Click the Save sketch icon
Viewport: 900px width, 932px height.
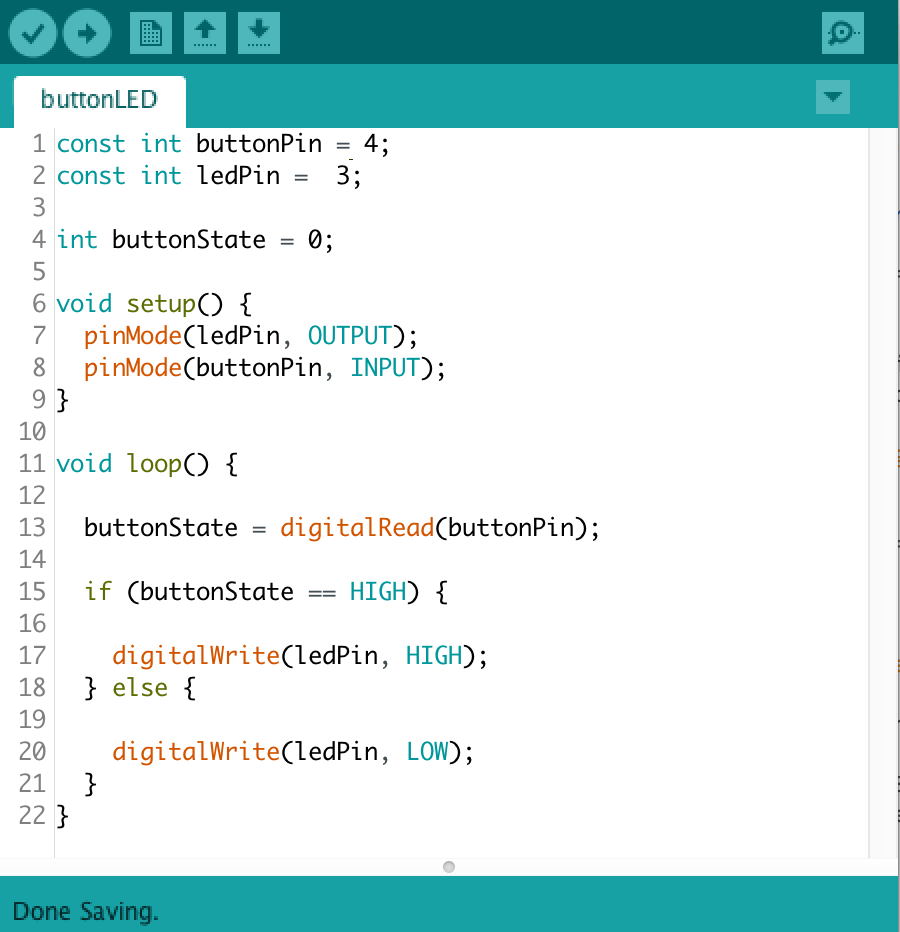258,32
